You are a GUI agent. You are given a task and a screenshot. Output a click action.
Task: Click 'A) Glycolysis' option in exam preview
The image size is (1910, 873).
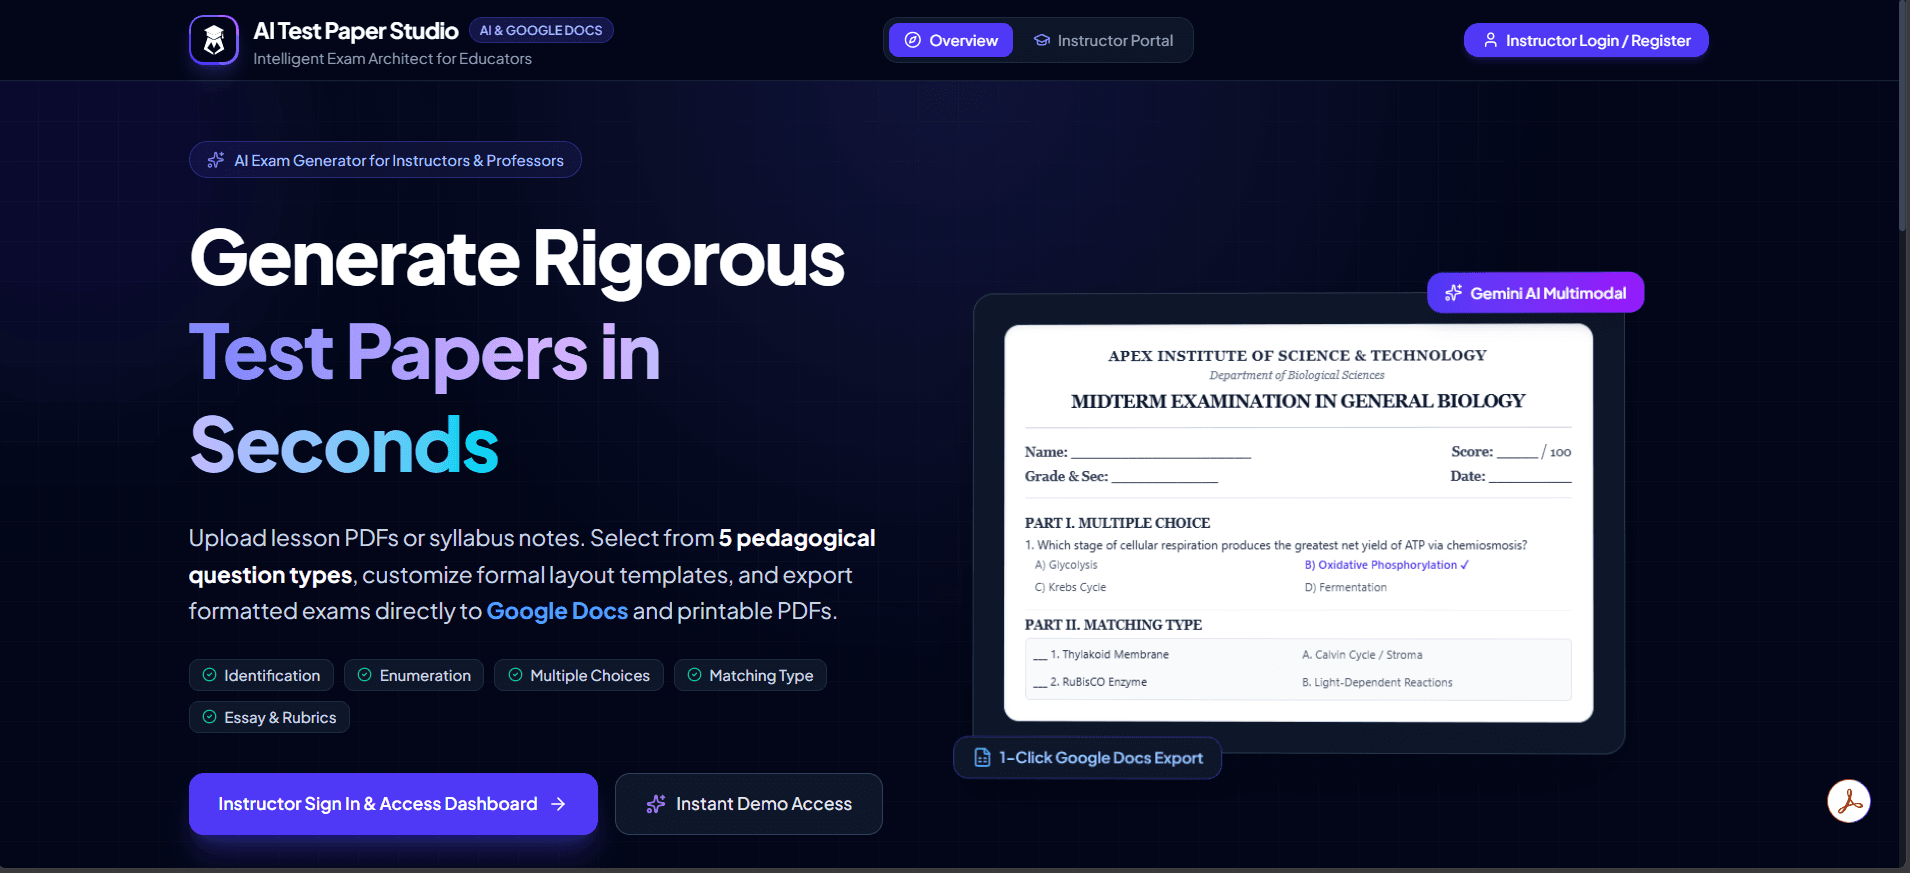click(x=1066, y=565)
